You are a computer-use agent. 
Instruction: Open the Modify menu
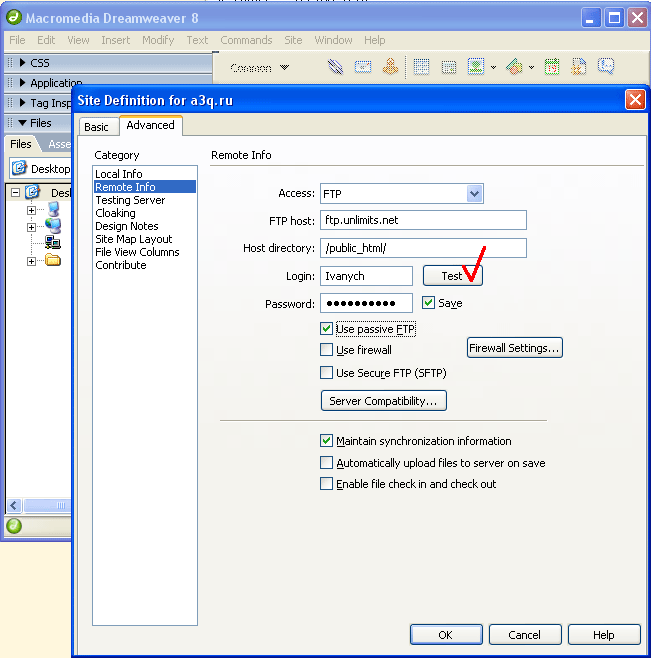coord(158,40)
